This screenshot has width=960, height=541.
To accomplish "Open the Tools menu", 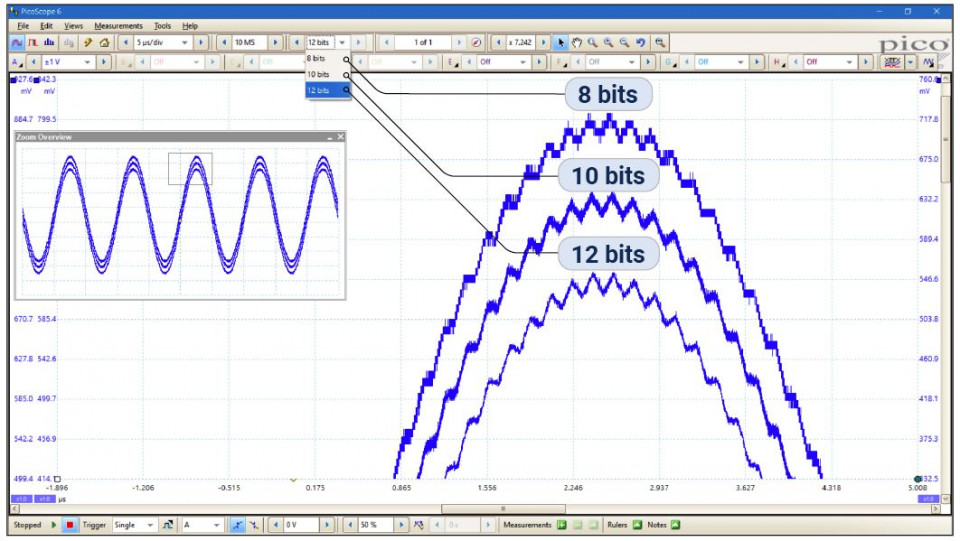I will click(x=162, y=25).
